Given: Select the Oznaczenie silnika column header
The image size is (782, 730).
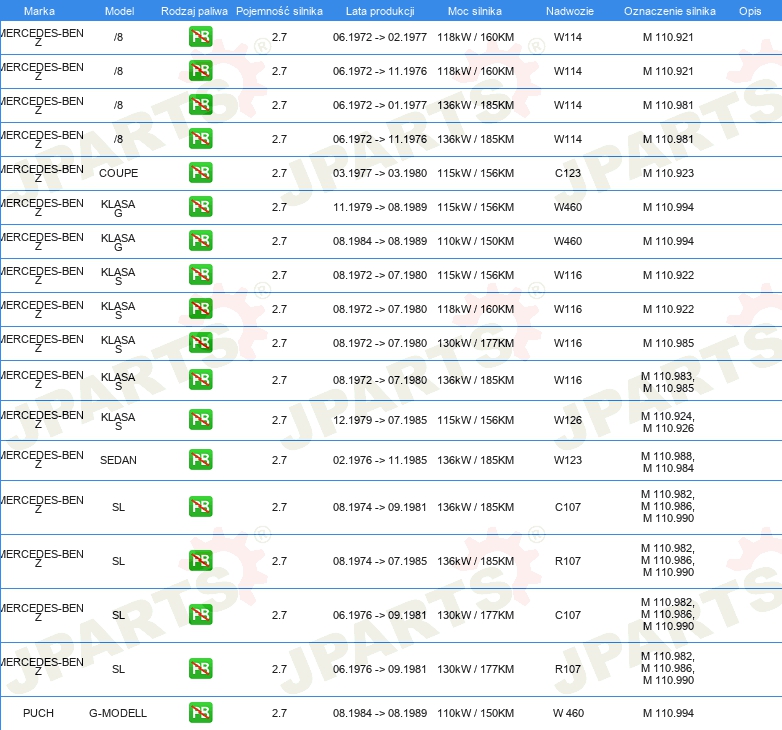Looking at the screenshot, I should tap(669, 10).
